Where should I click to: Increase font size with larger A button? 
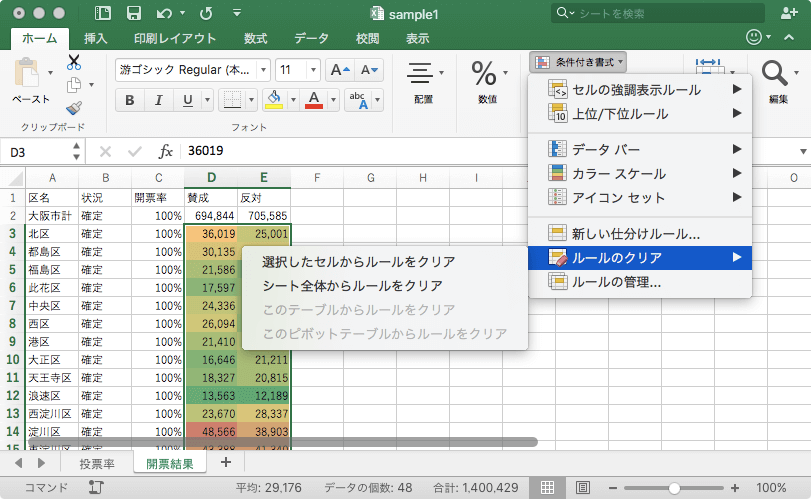click(340, 70)
